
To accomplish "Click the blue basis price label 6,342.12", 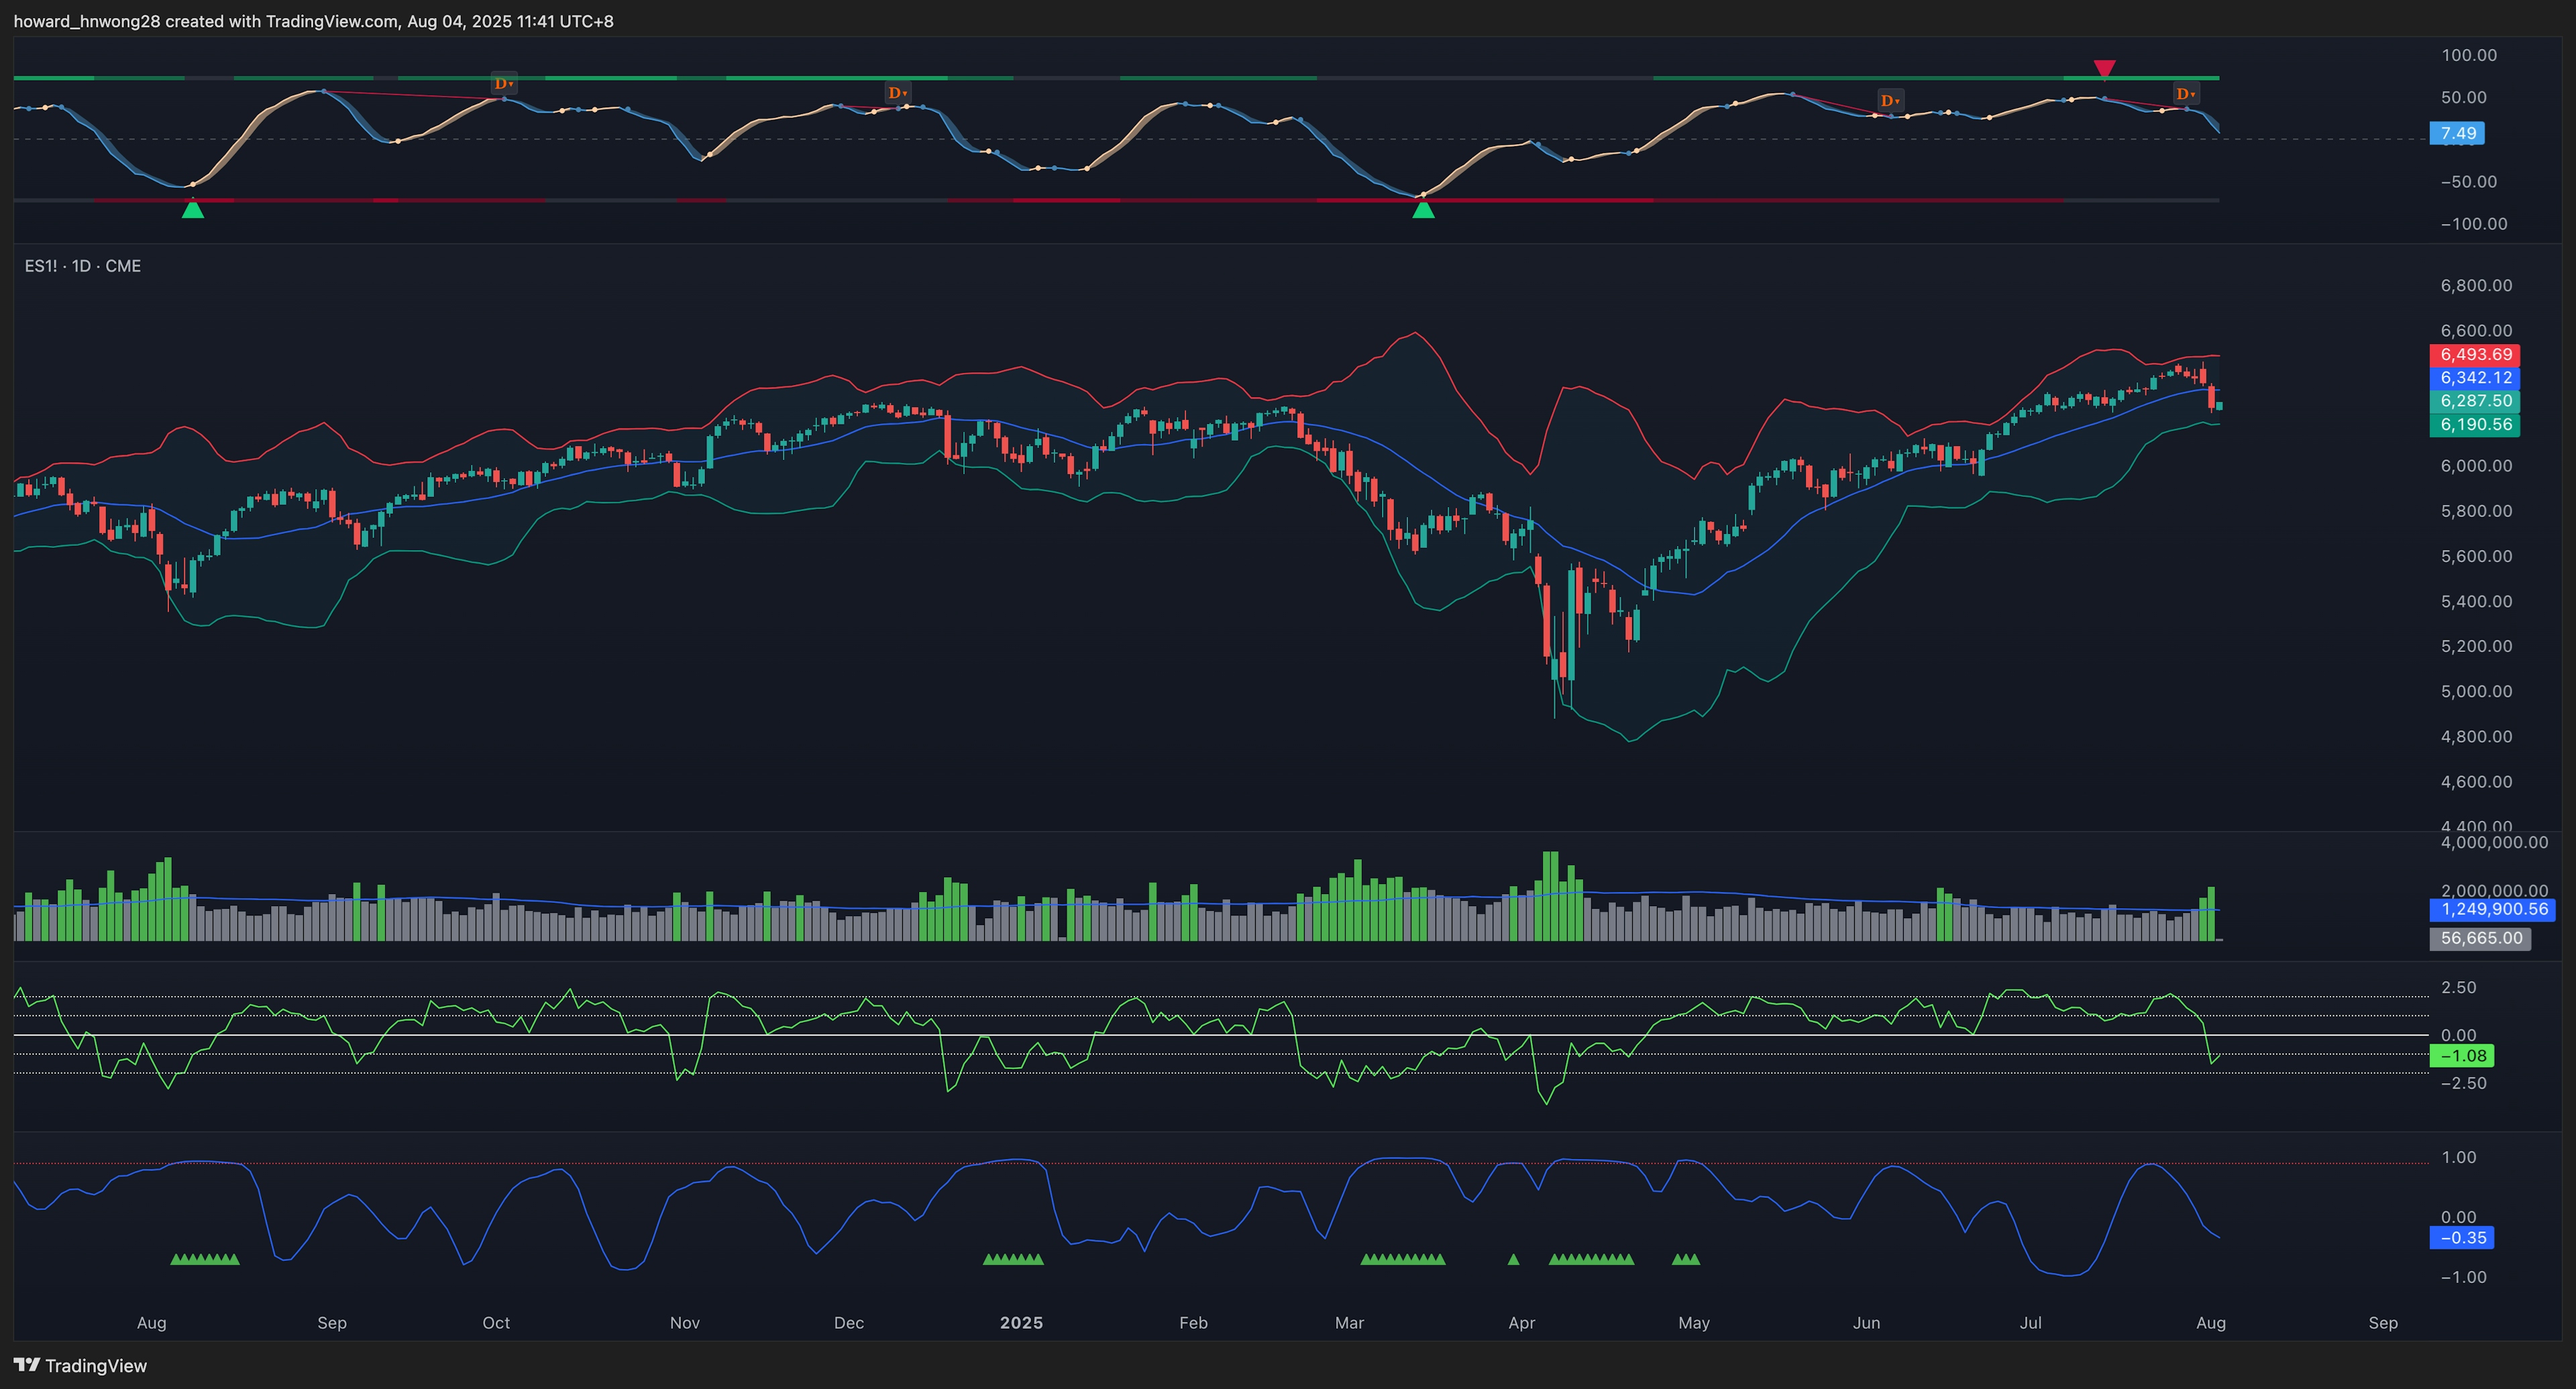I will (x=2475, y=377).
